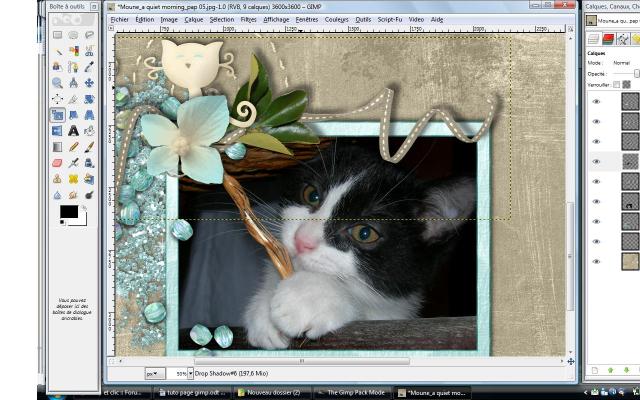
Task: Select the Ink tool
Action: pyautogui.click(x=89, y=163)
